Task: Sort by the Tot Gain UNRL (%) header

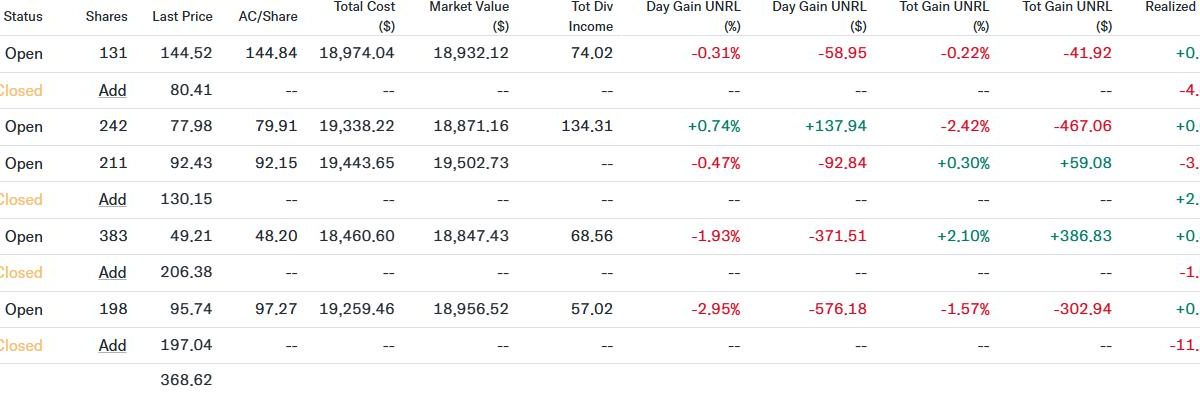Action: coord(945,16)
